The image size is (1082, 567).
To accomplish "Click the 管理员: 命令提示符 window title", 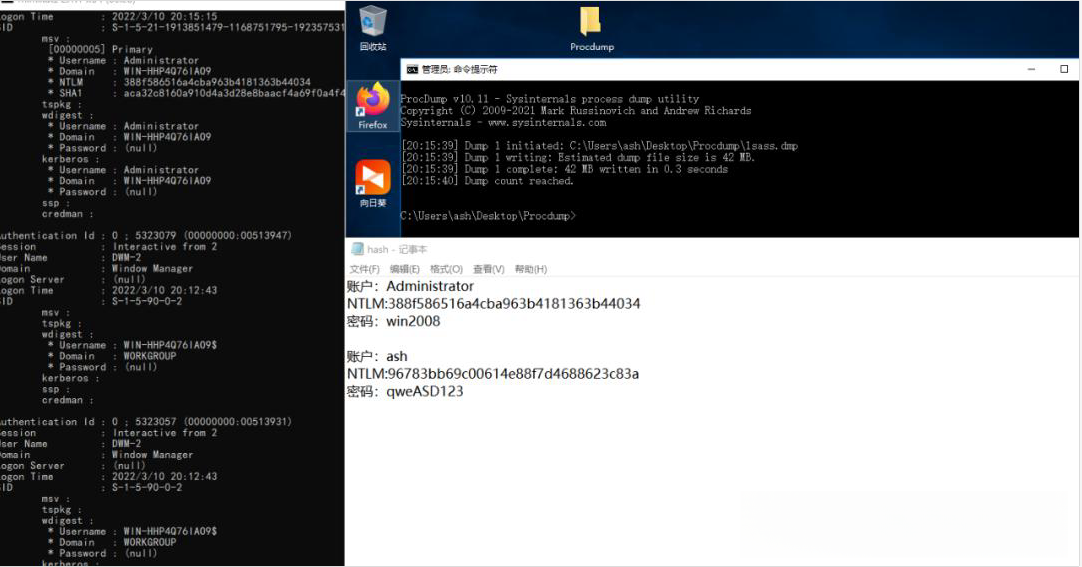I will pos(460,70).
